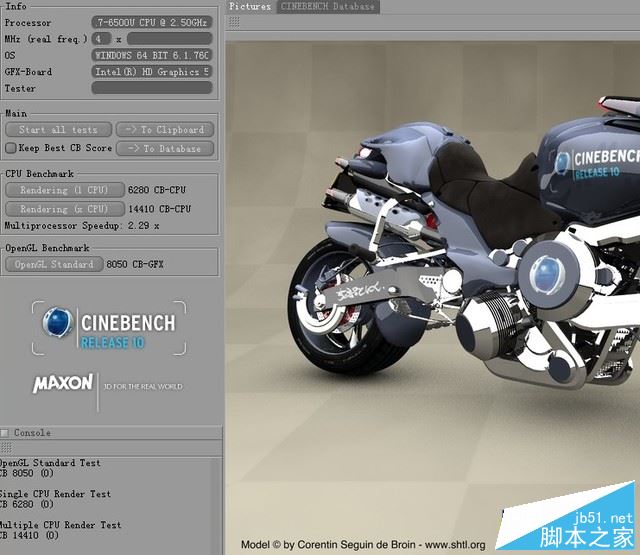Send results with To Database button

tap(165, 149)
